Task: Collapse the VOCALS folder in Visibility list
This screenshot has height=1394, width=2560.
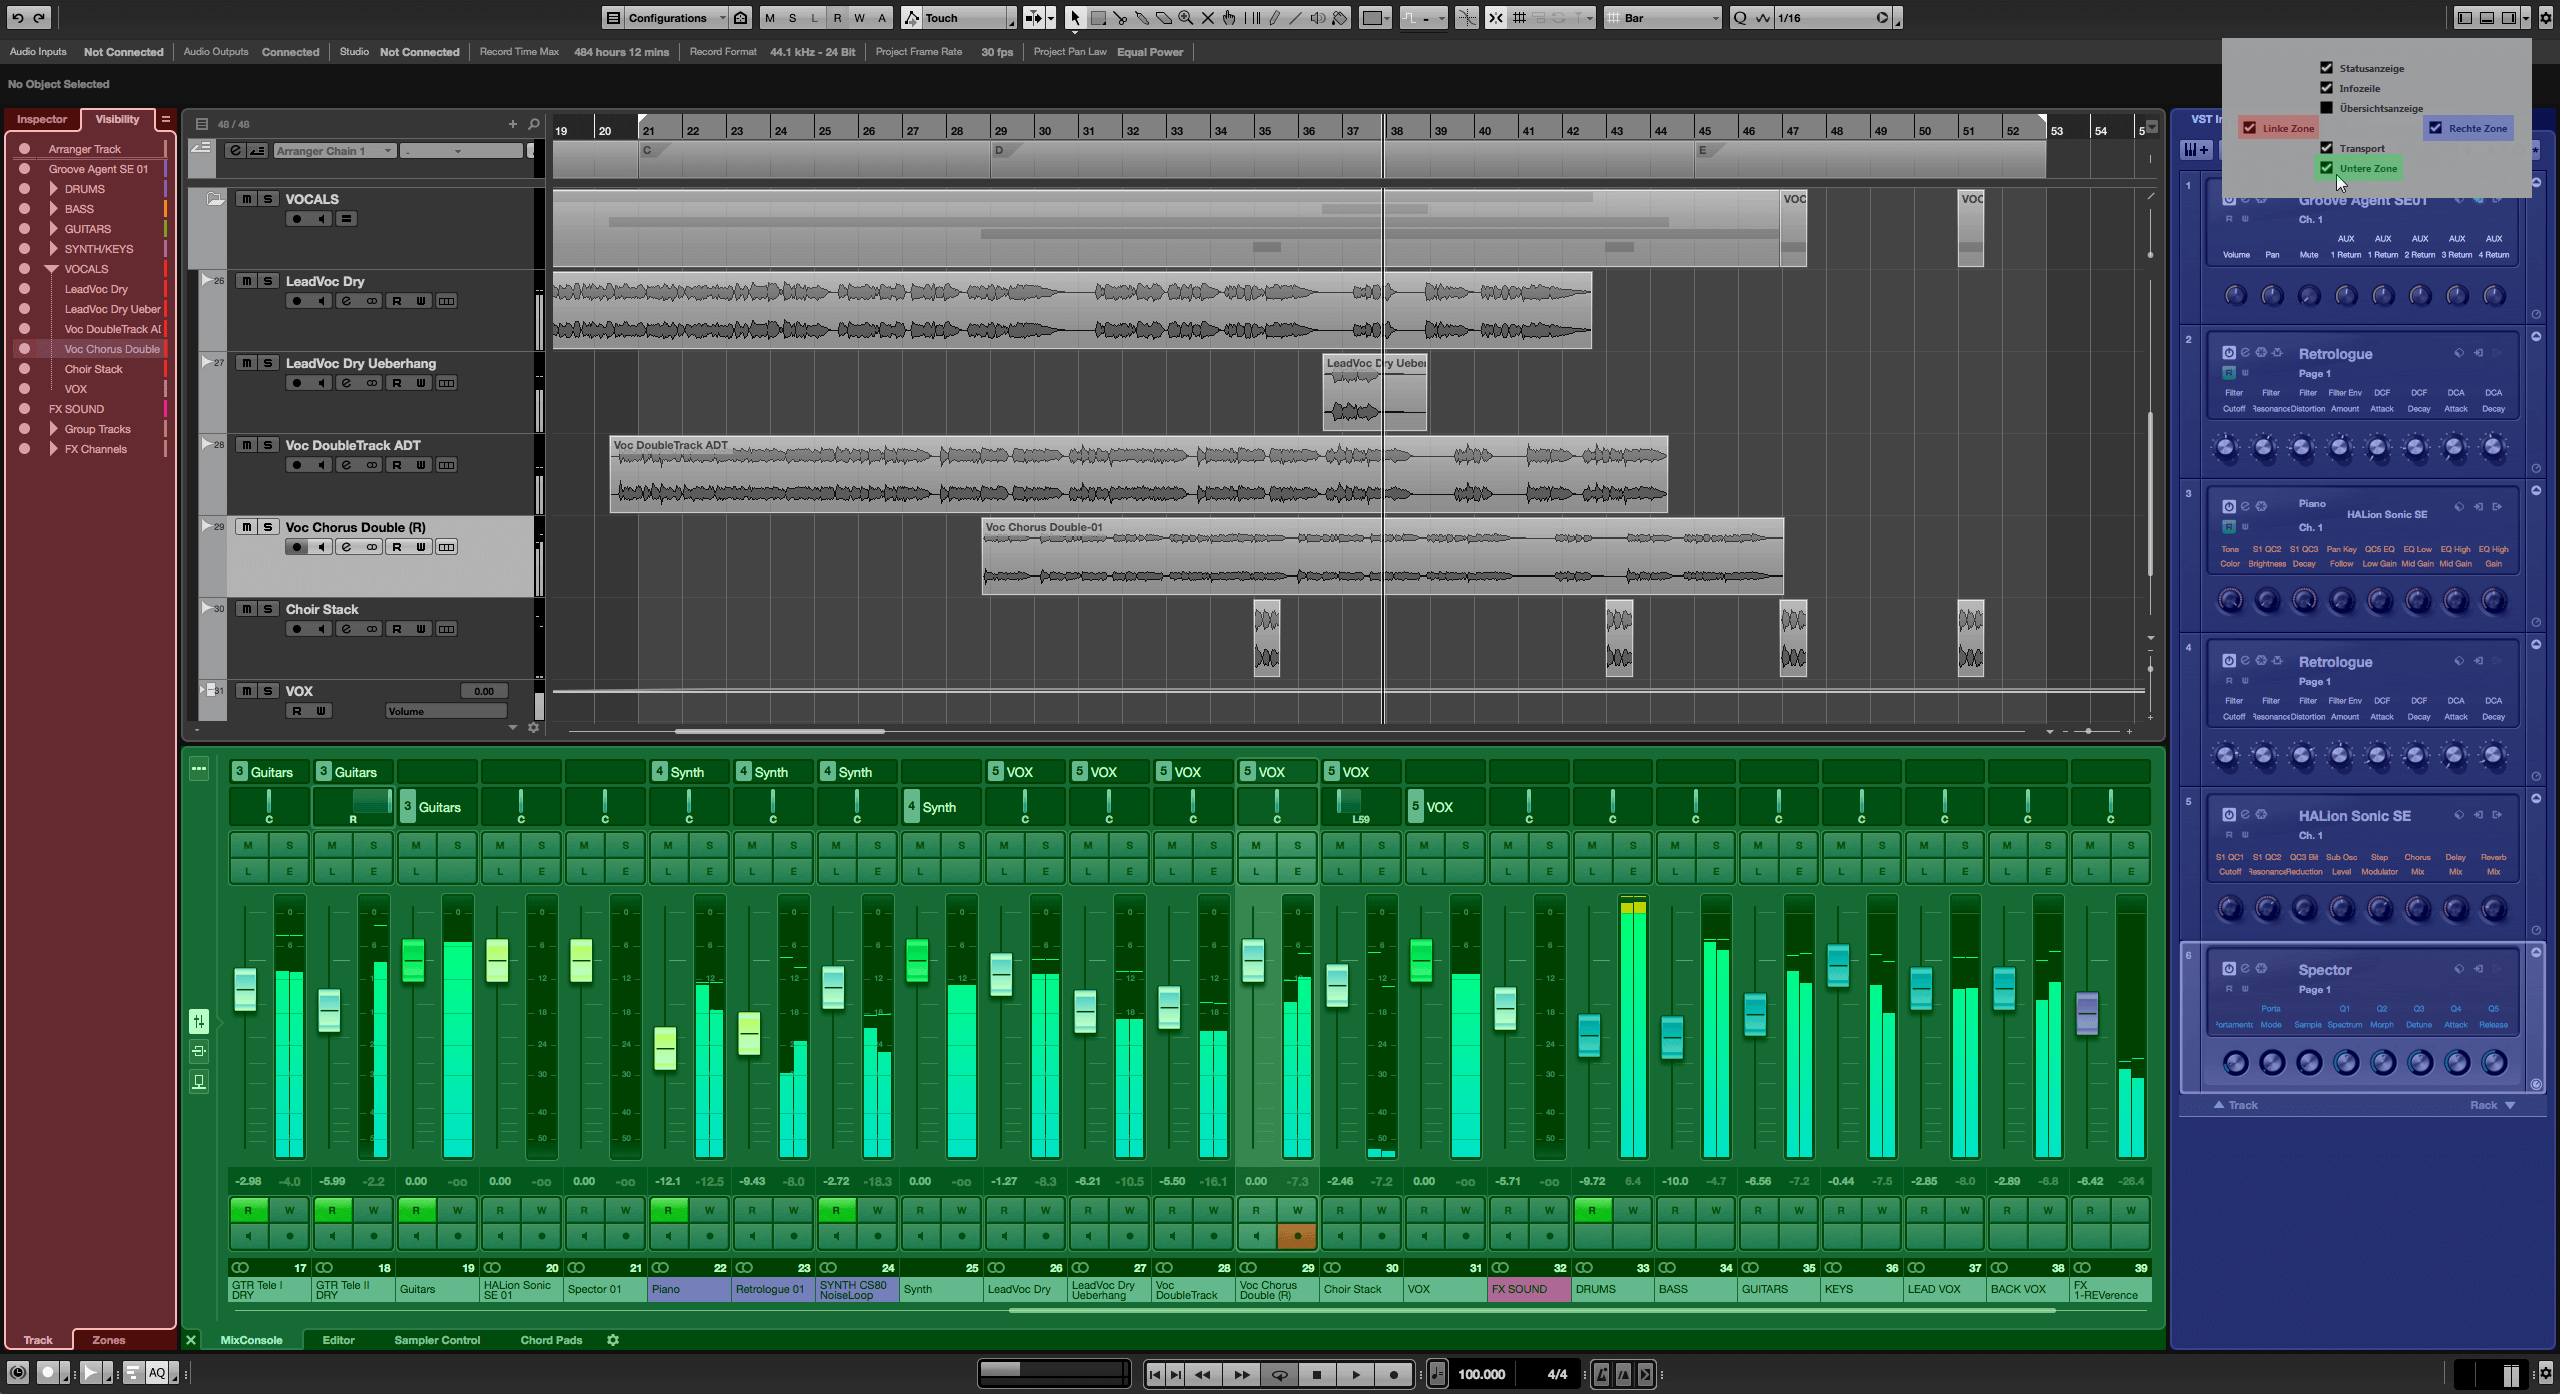Action: 52,269
